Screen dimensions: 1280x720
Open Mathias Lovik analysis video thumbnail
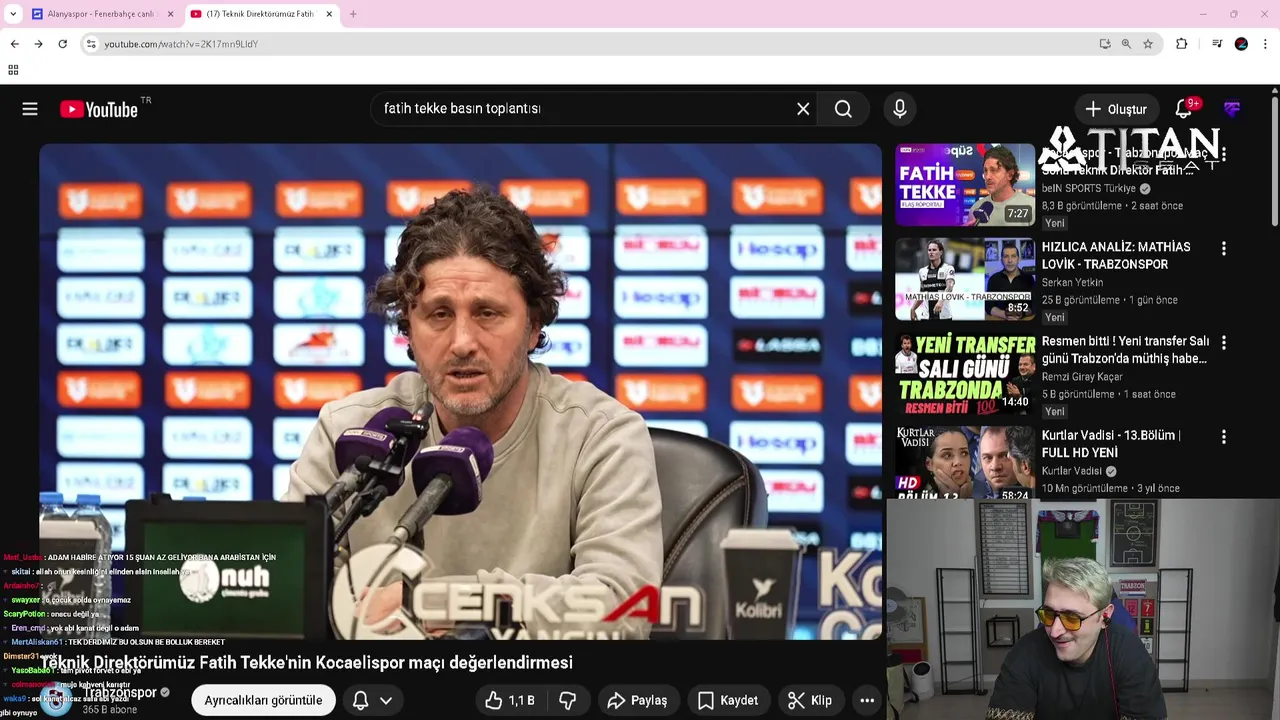tap(965, 278)
